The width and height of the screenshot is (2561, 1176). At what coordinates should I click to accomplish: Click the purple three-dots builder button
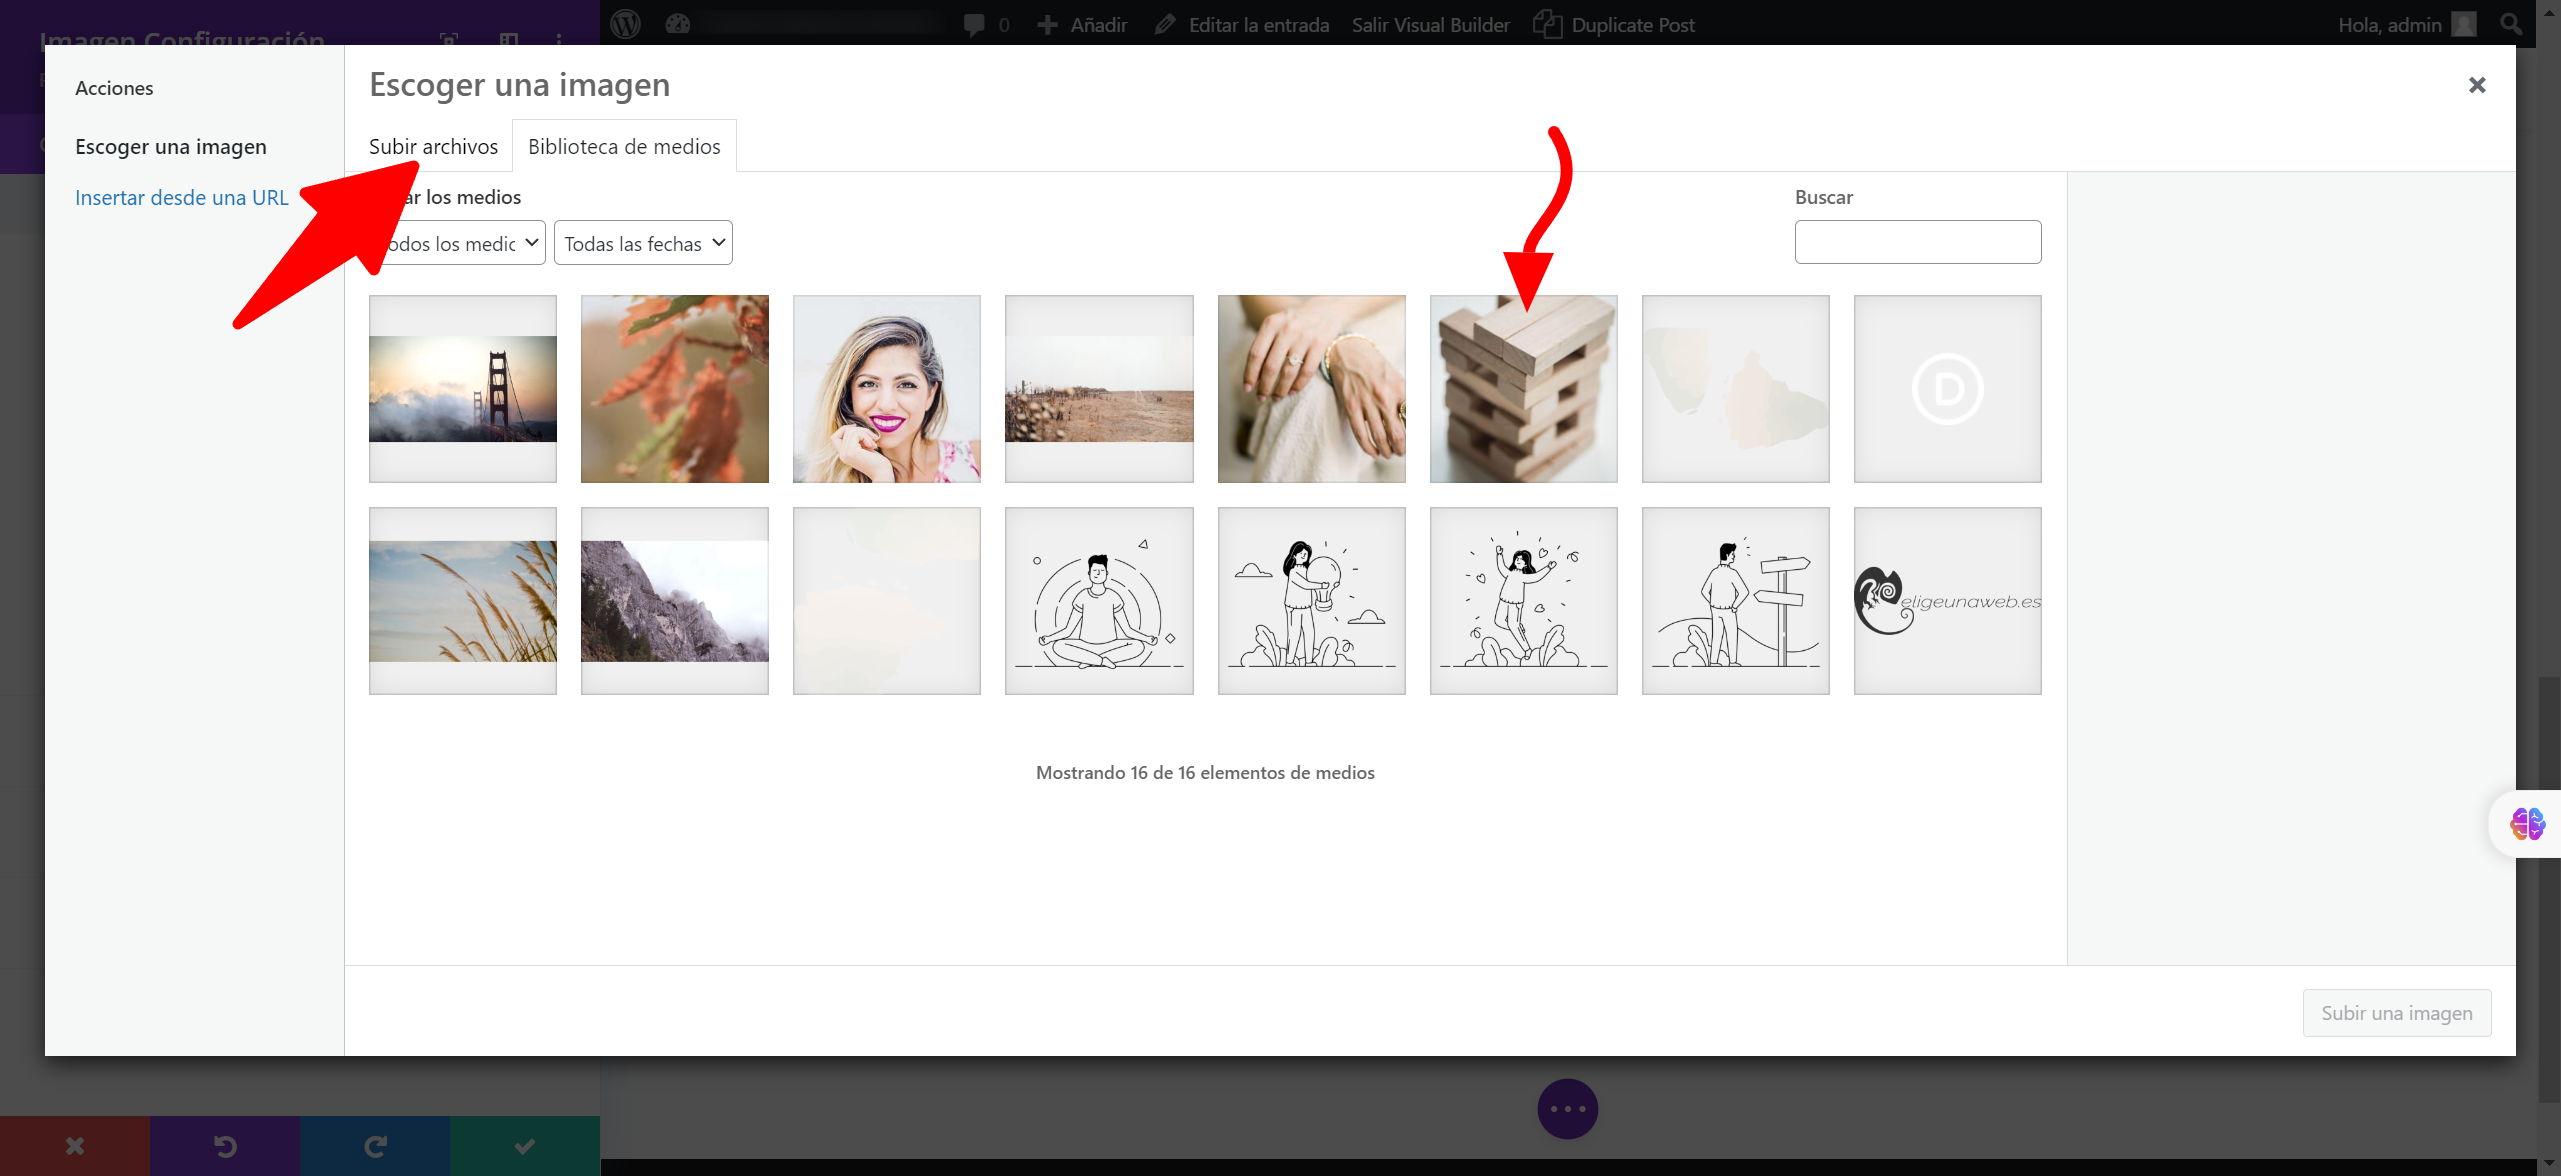click(1567, 1108)
